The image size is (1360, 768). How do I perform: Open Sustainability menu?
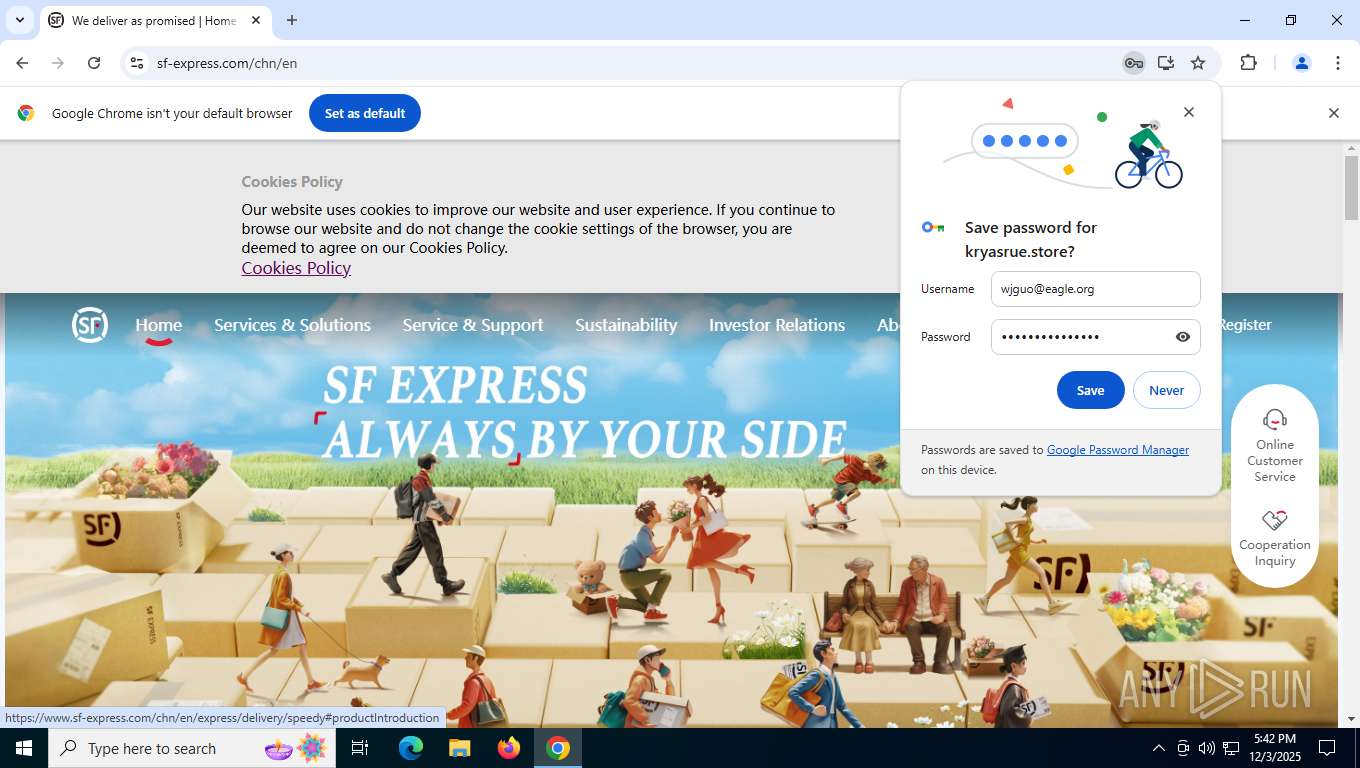click(626, 325)
